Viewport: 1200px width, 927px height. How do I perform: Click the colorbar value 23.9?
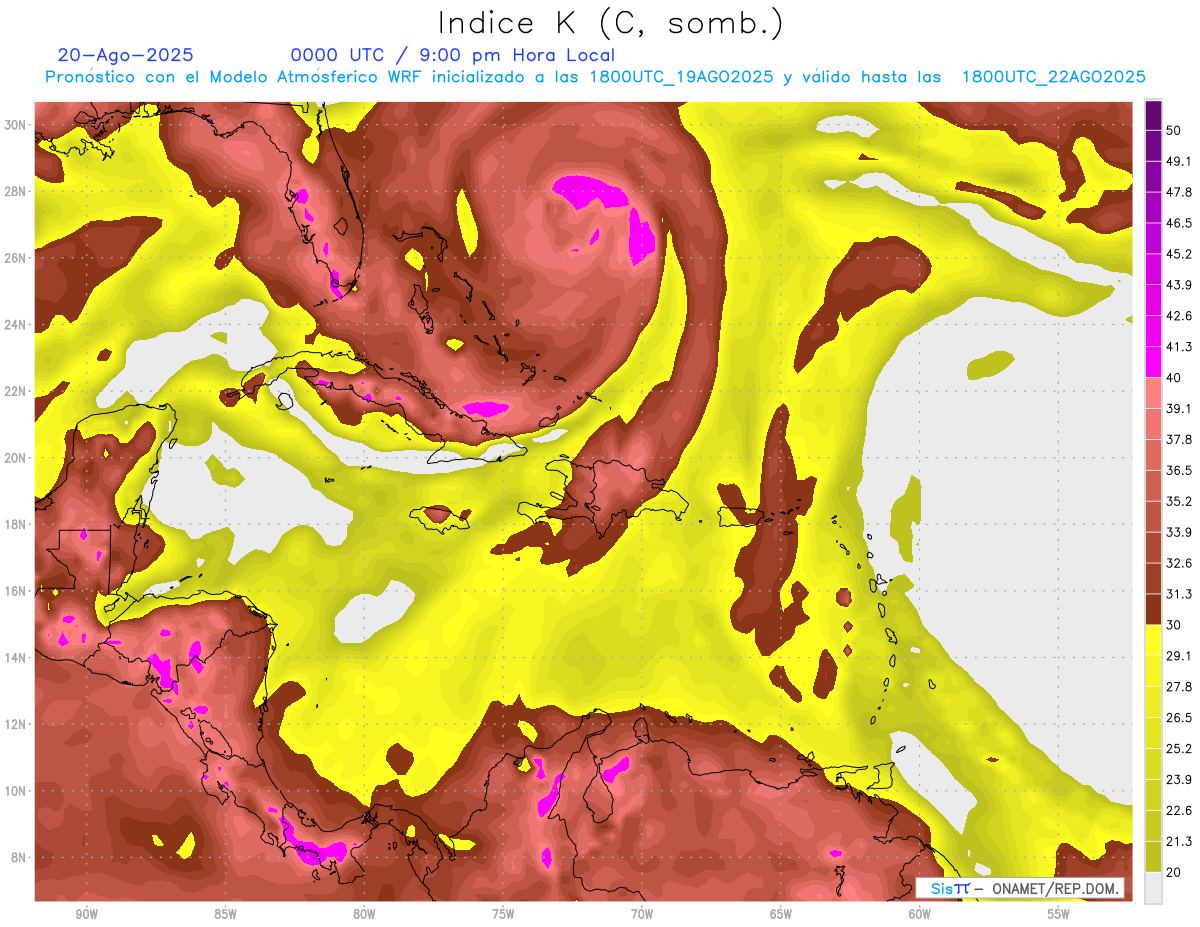click(x=1178, y=780)
